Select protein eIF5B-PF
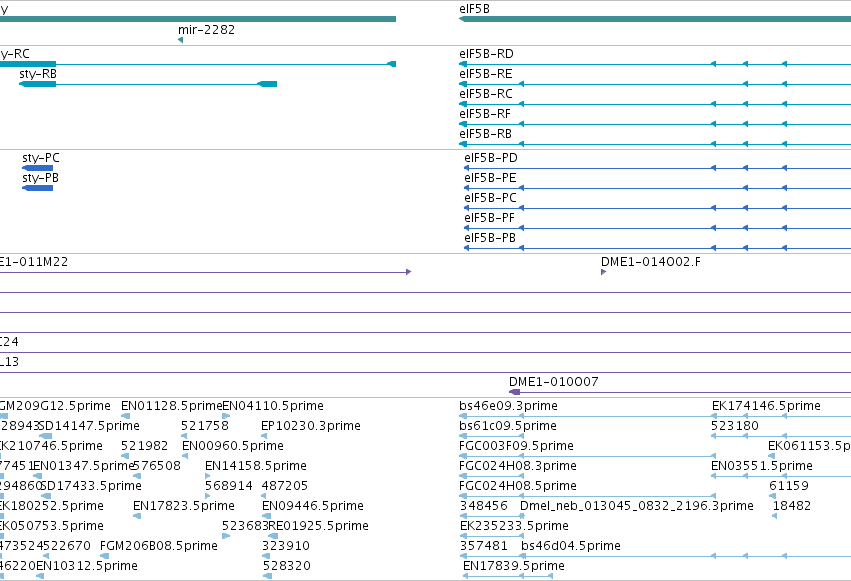 489,218
